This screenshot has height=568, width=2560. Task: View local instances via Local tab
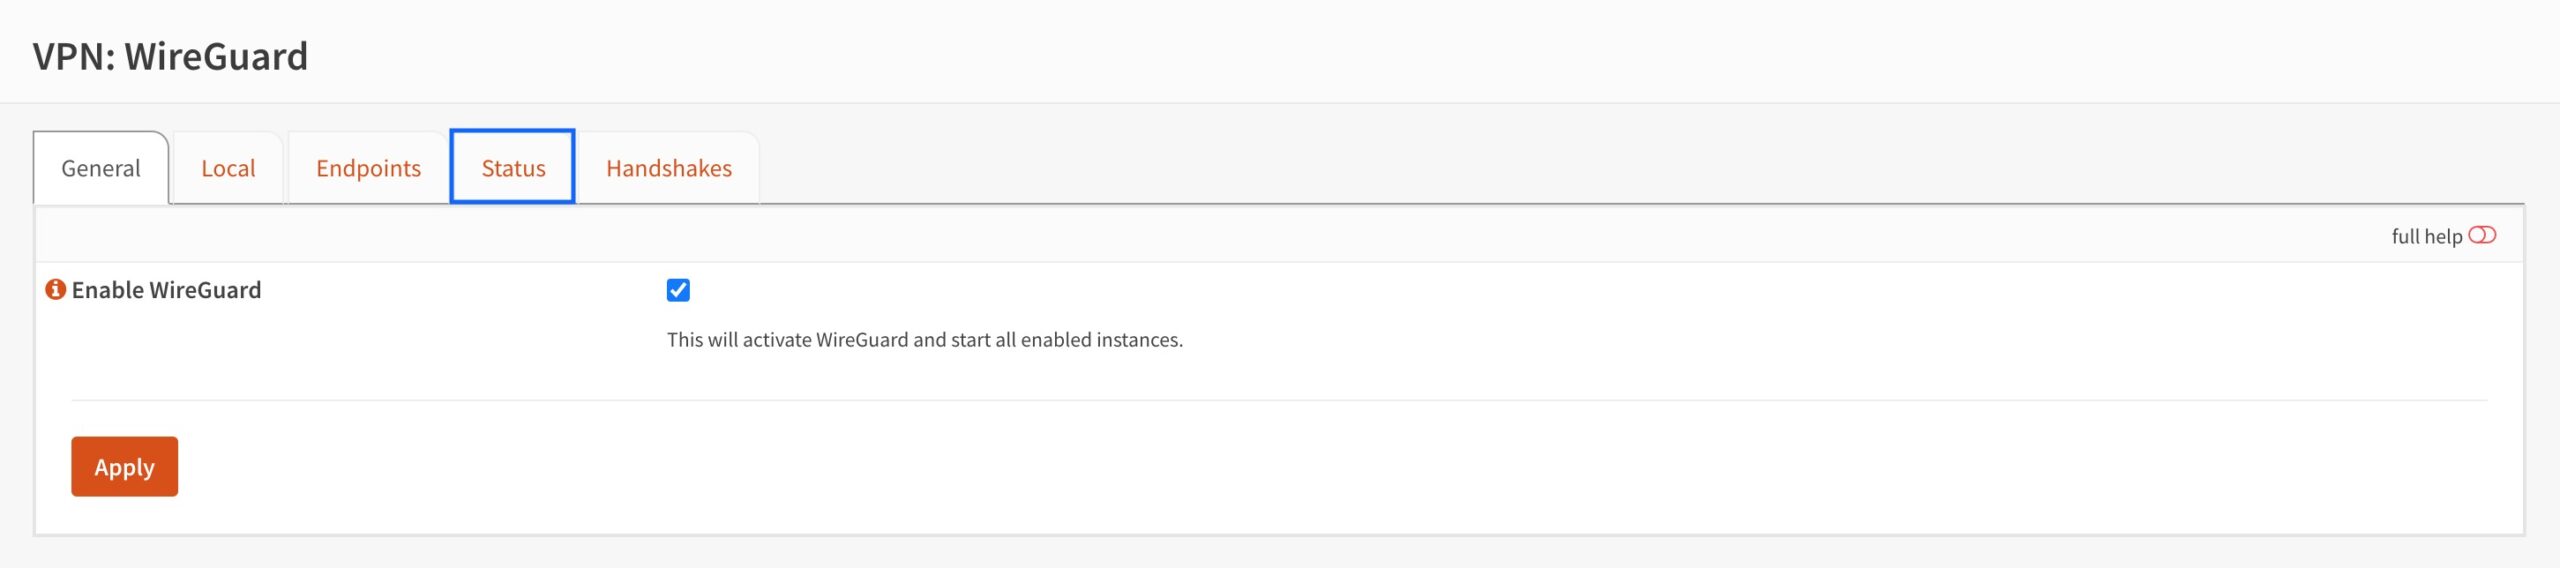click(x=228, y=168)
